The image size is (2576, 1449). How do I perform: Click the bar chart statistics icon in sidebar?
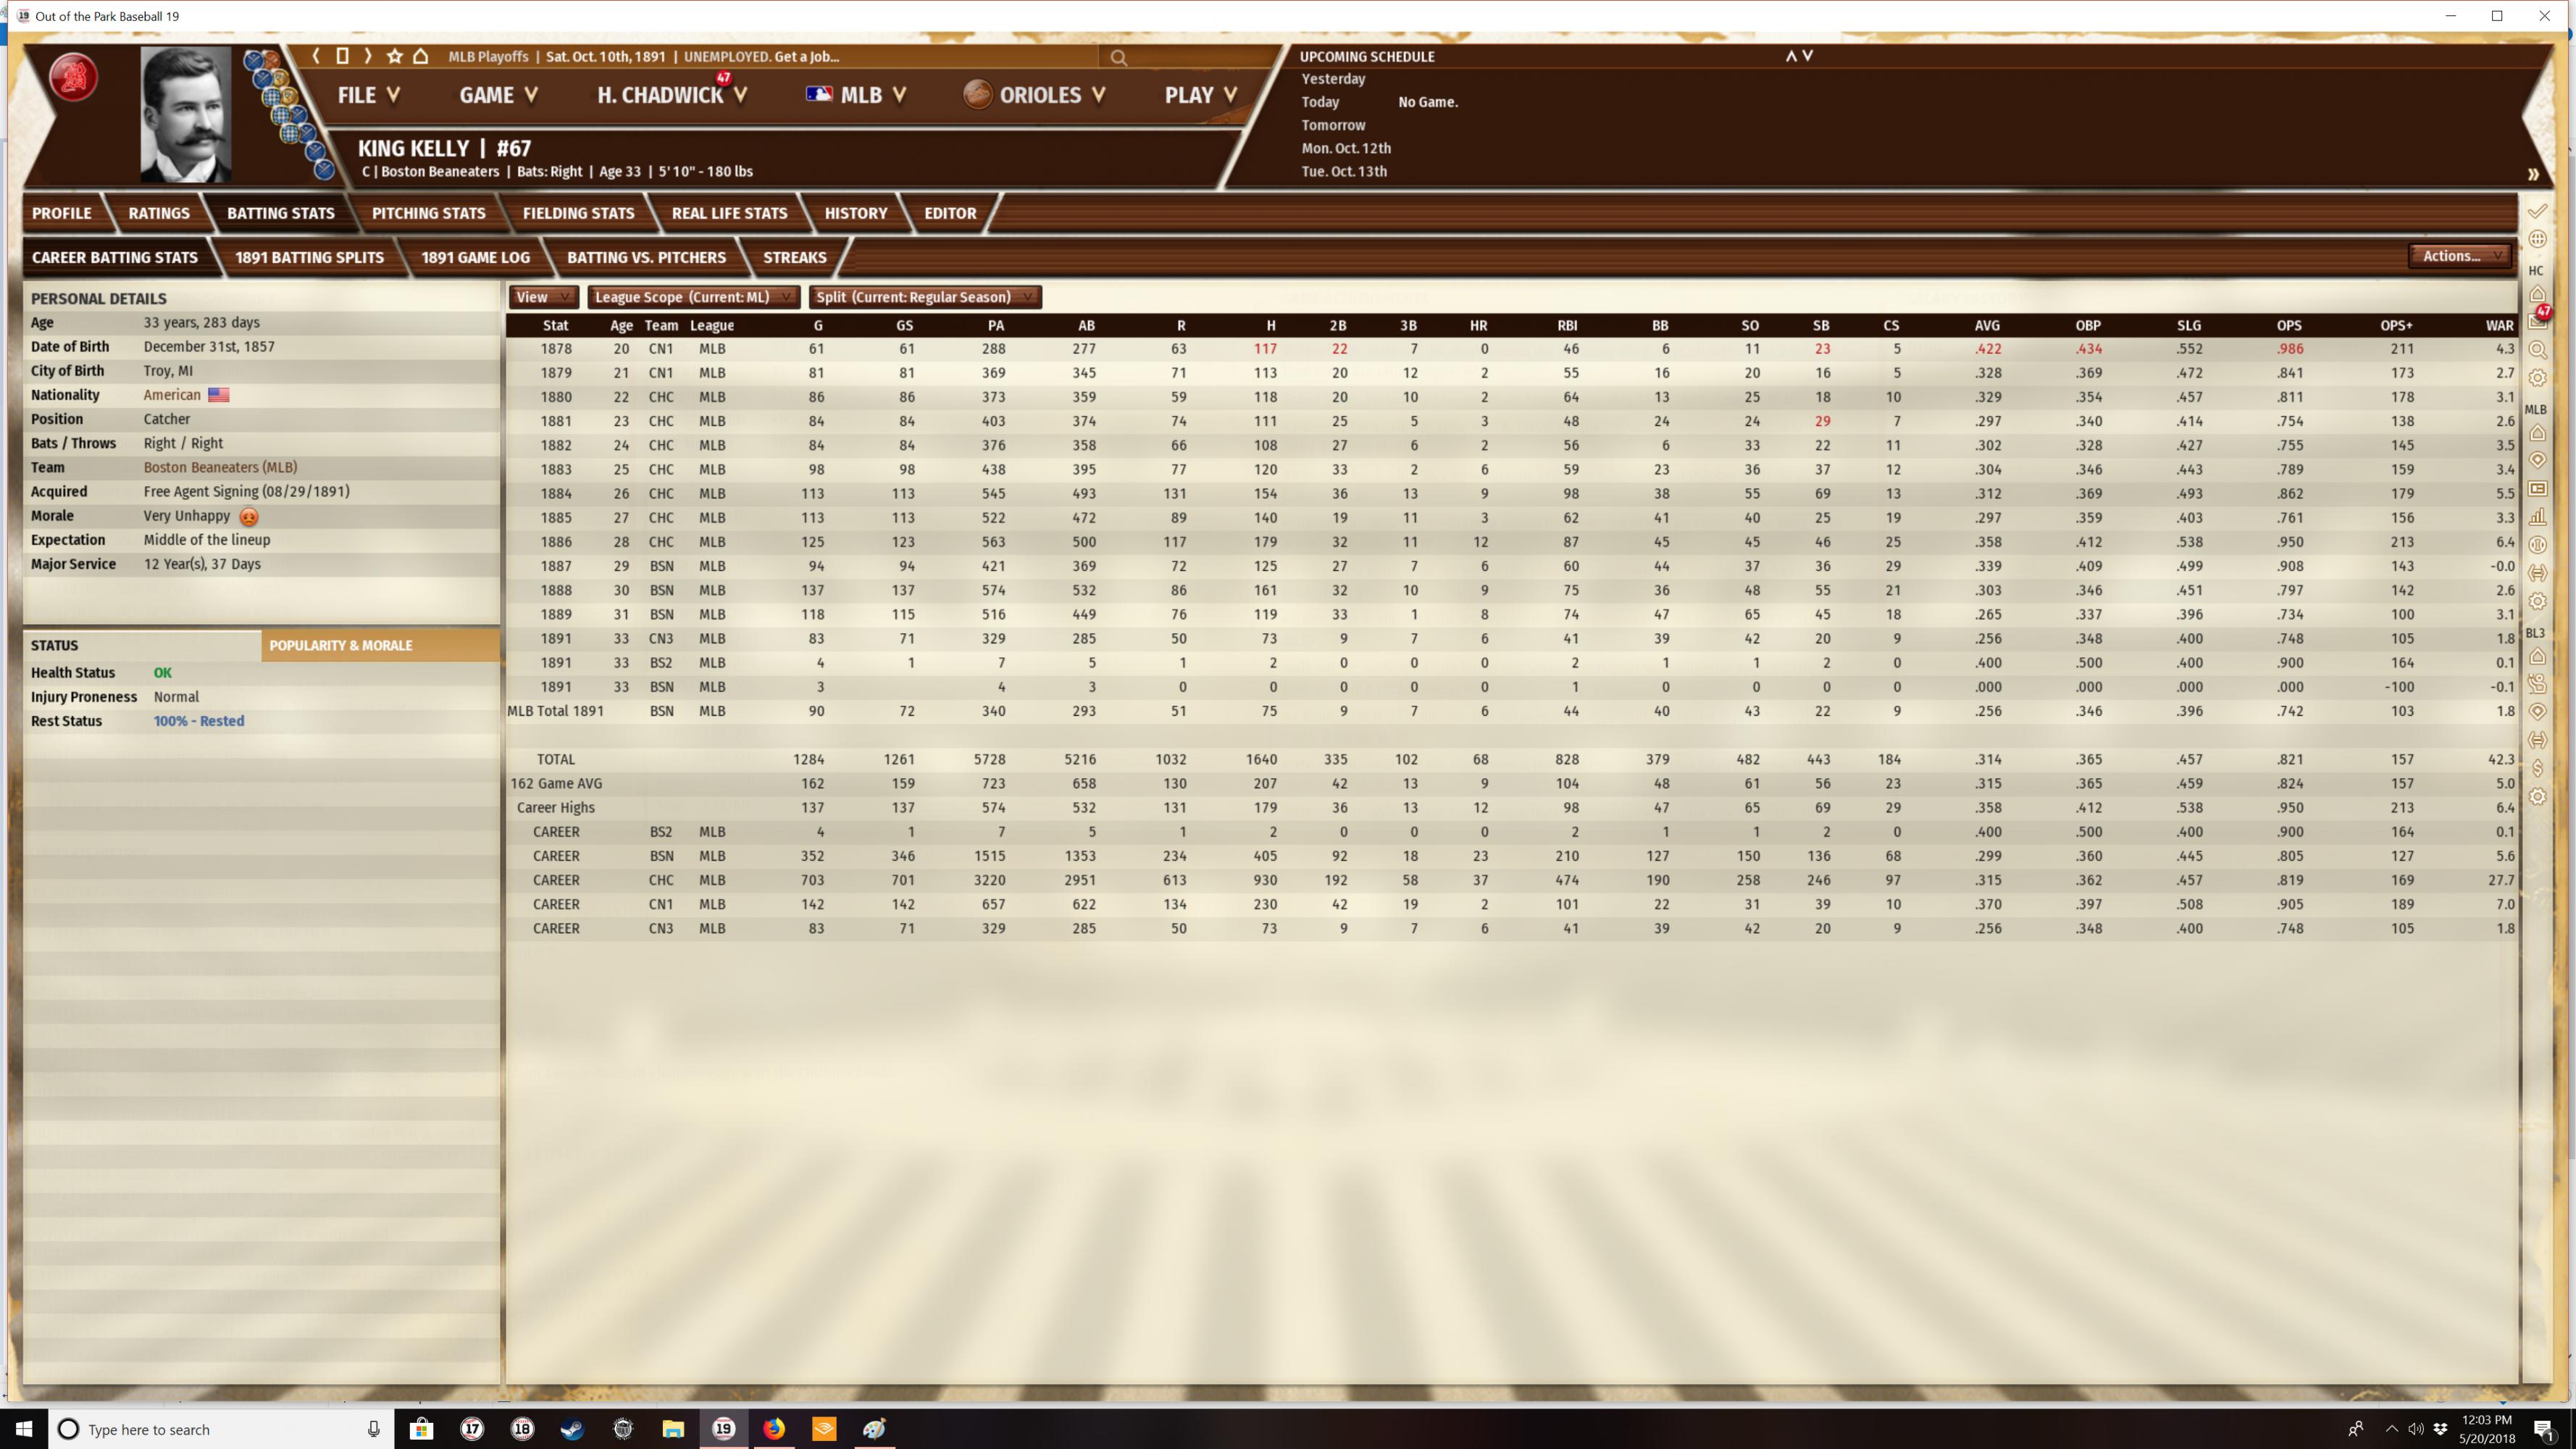pos(2538,516)
